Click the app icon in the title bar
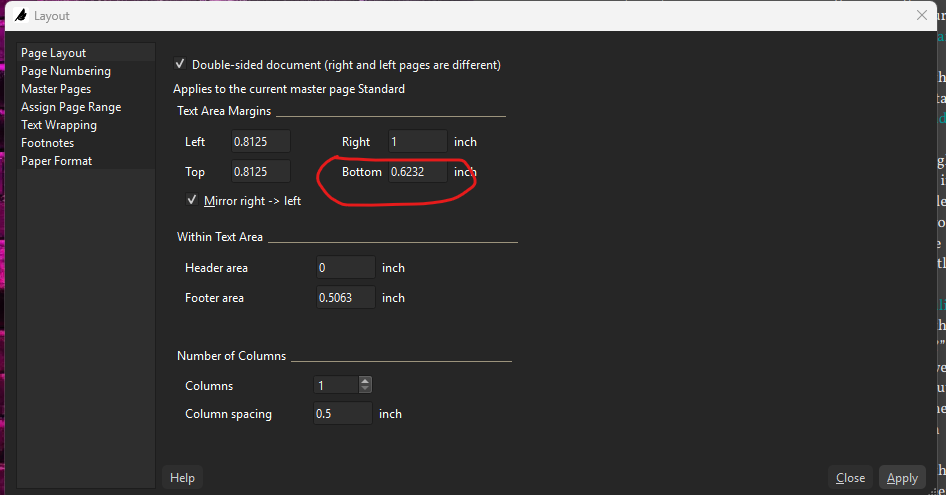 (19, 16)
